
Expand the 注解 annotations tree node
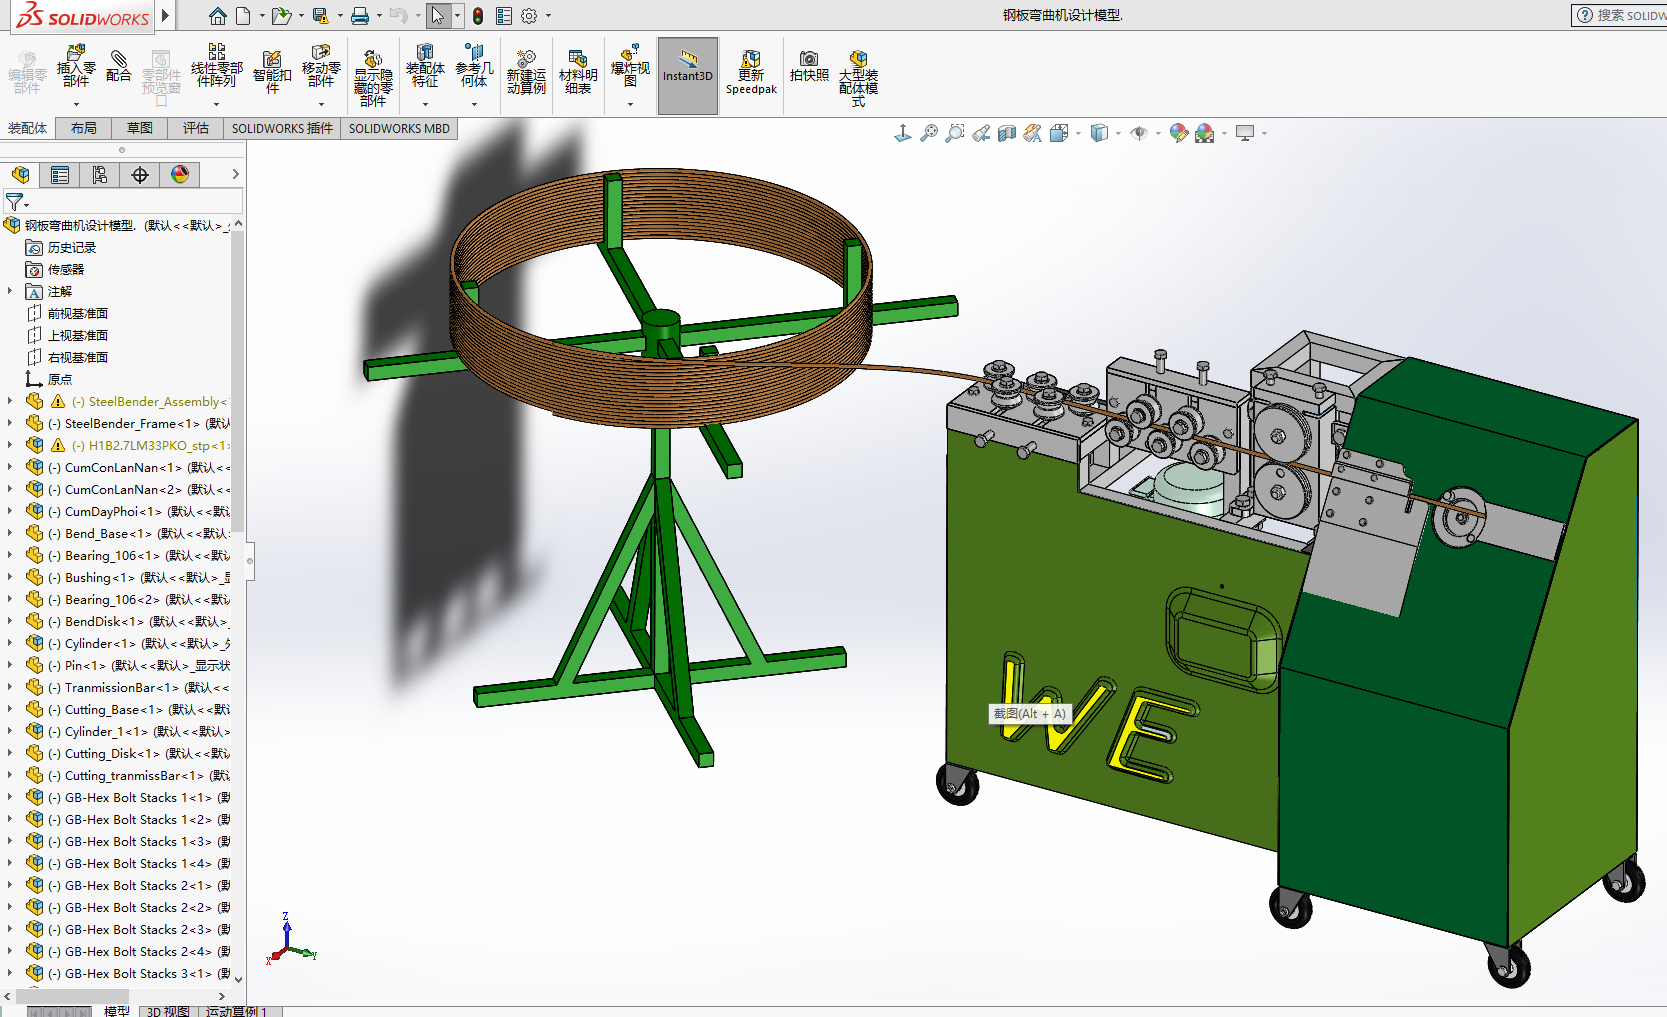[10, 291]
